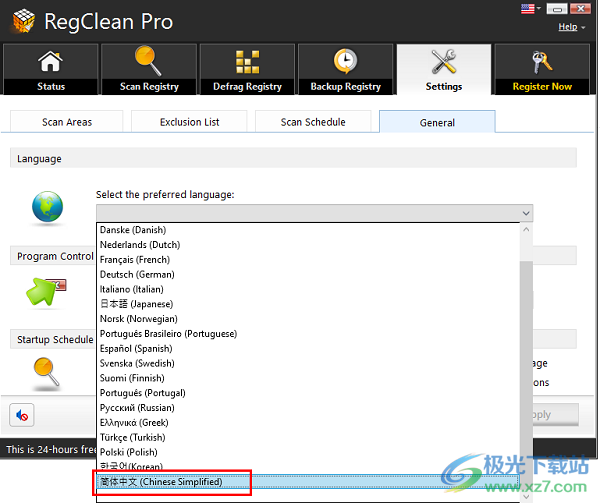600x503 pixels.
Task: Click the language list scroll up arrow
Action: 526,230
